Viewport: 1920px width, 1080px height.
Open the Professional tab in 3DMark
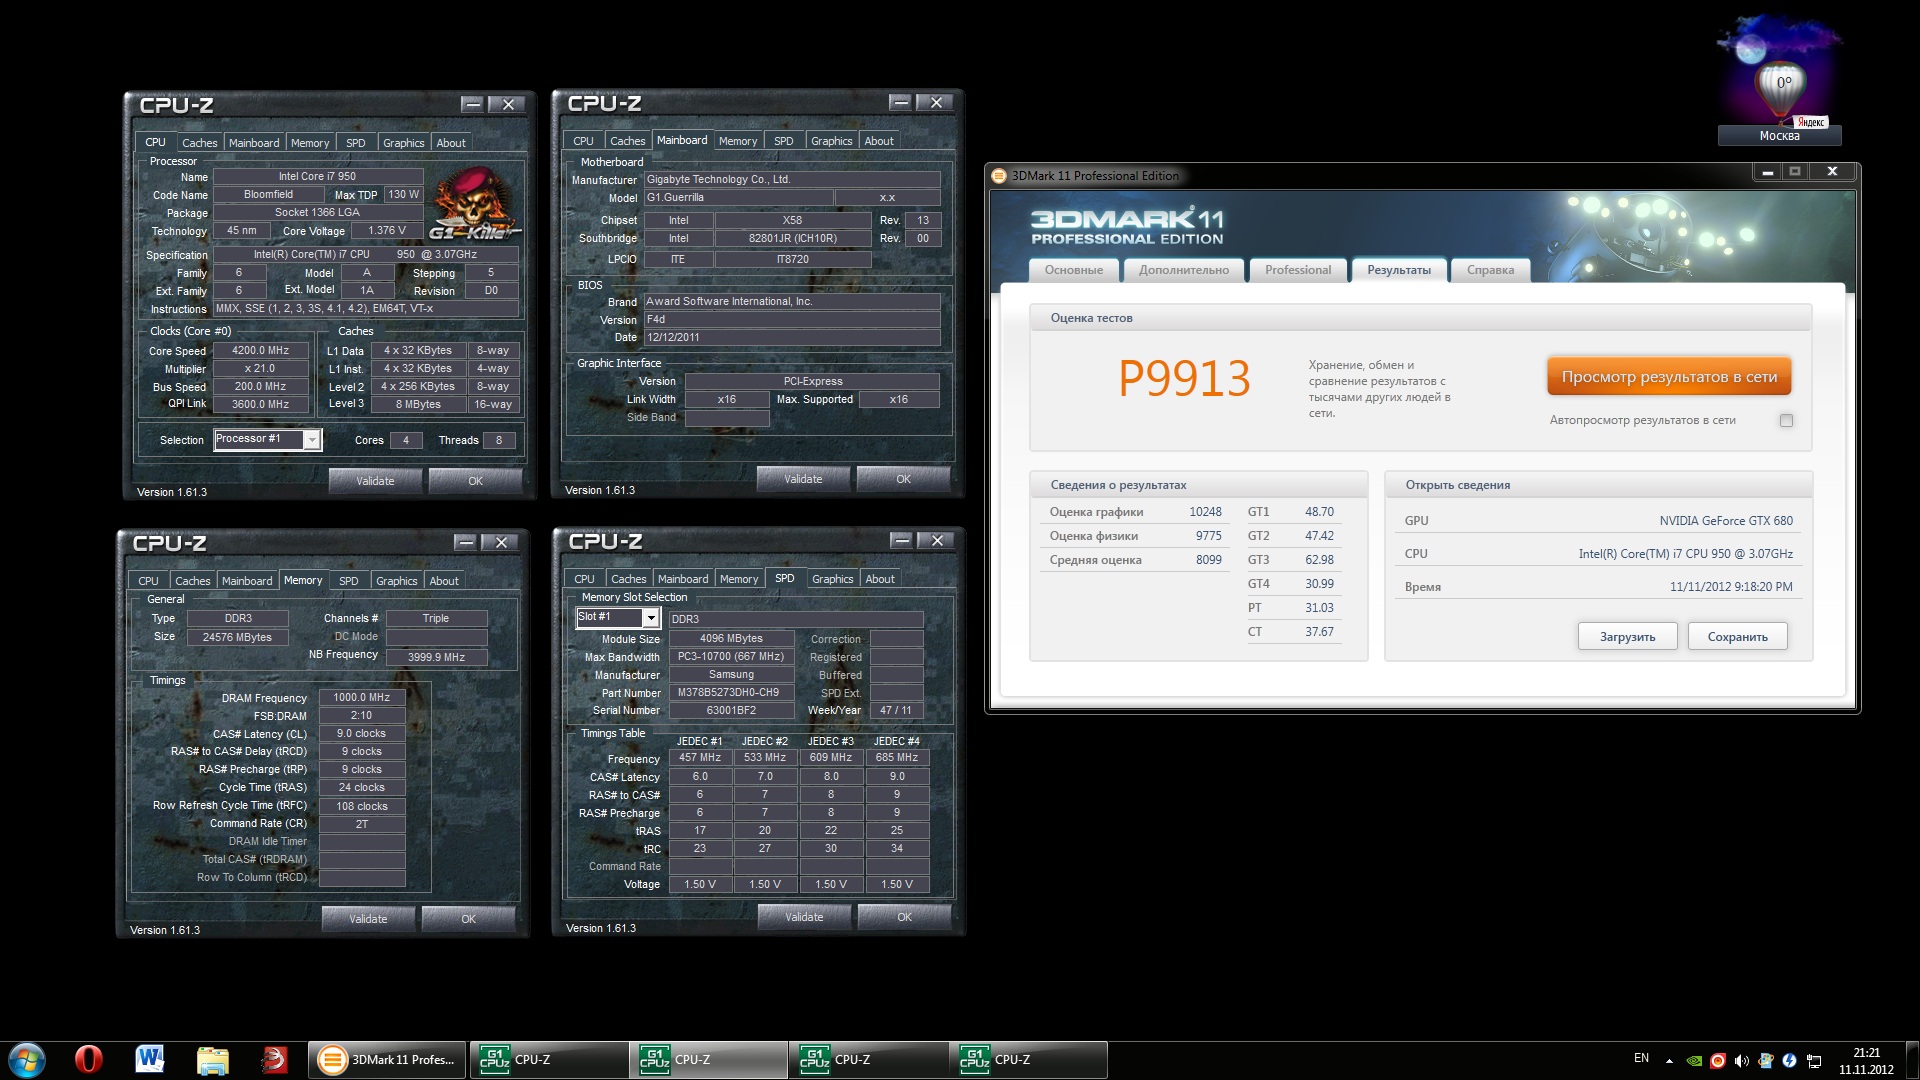coord(1297,270)
